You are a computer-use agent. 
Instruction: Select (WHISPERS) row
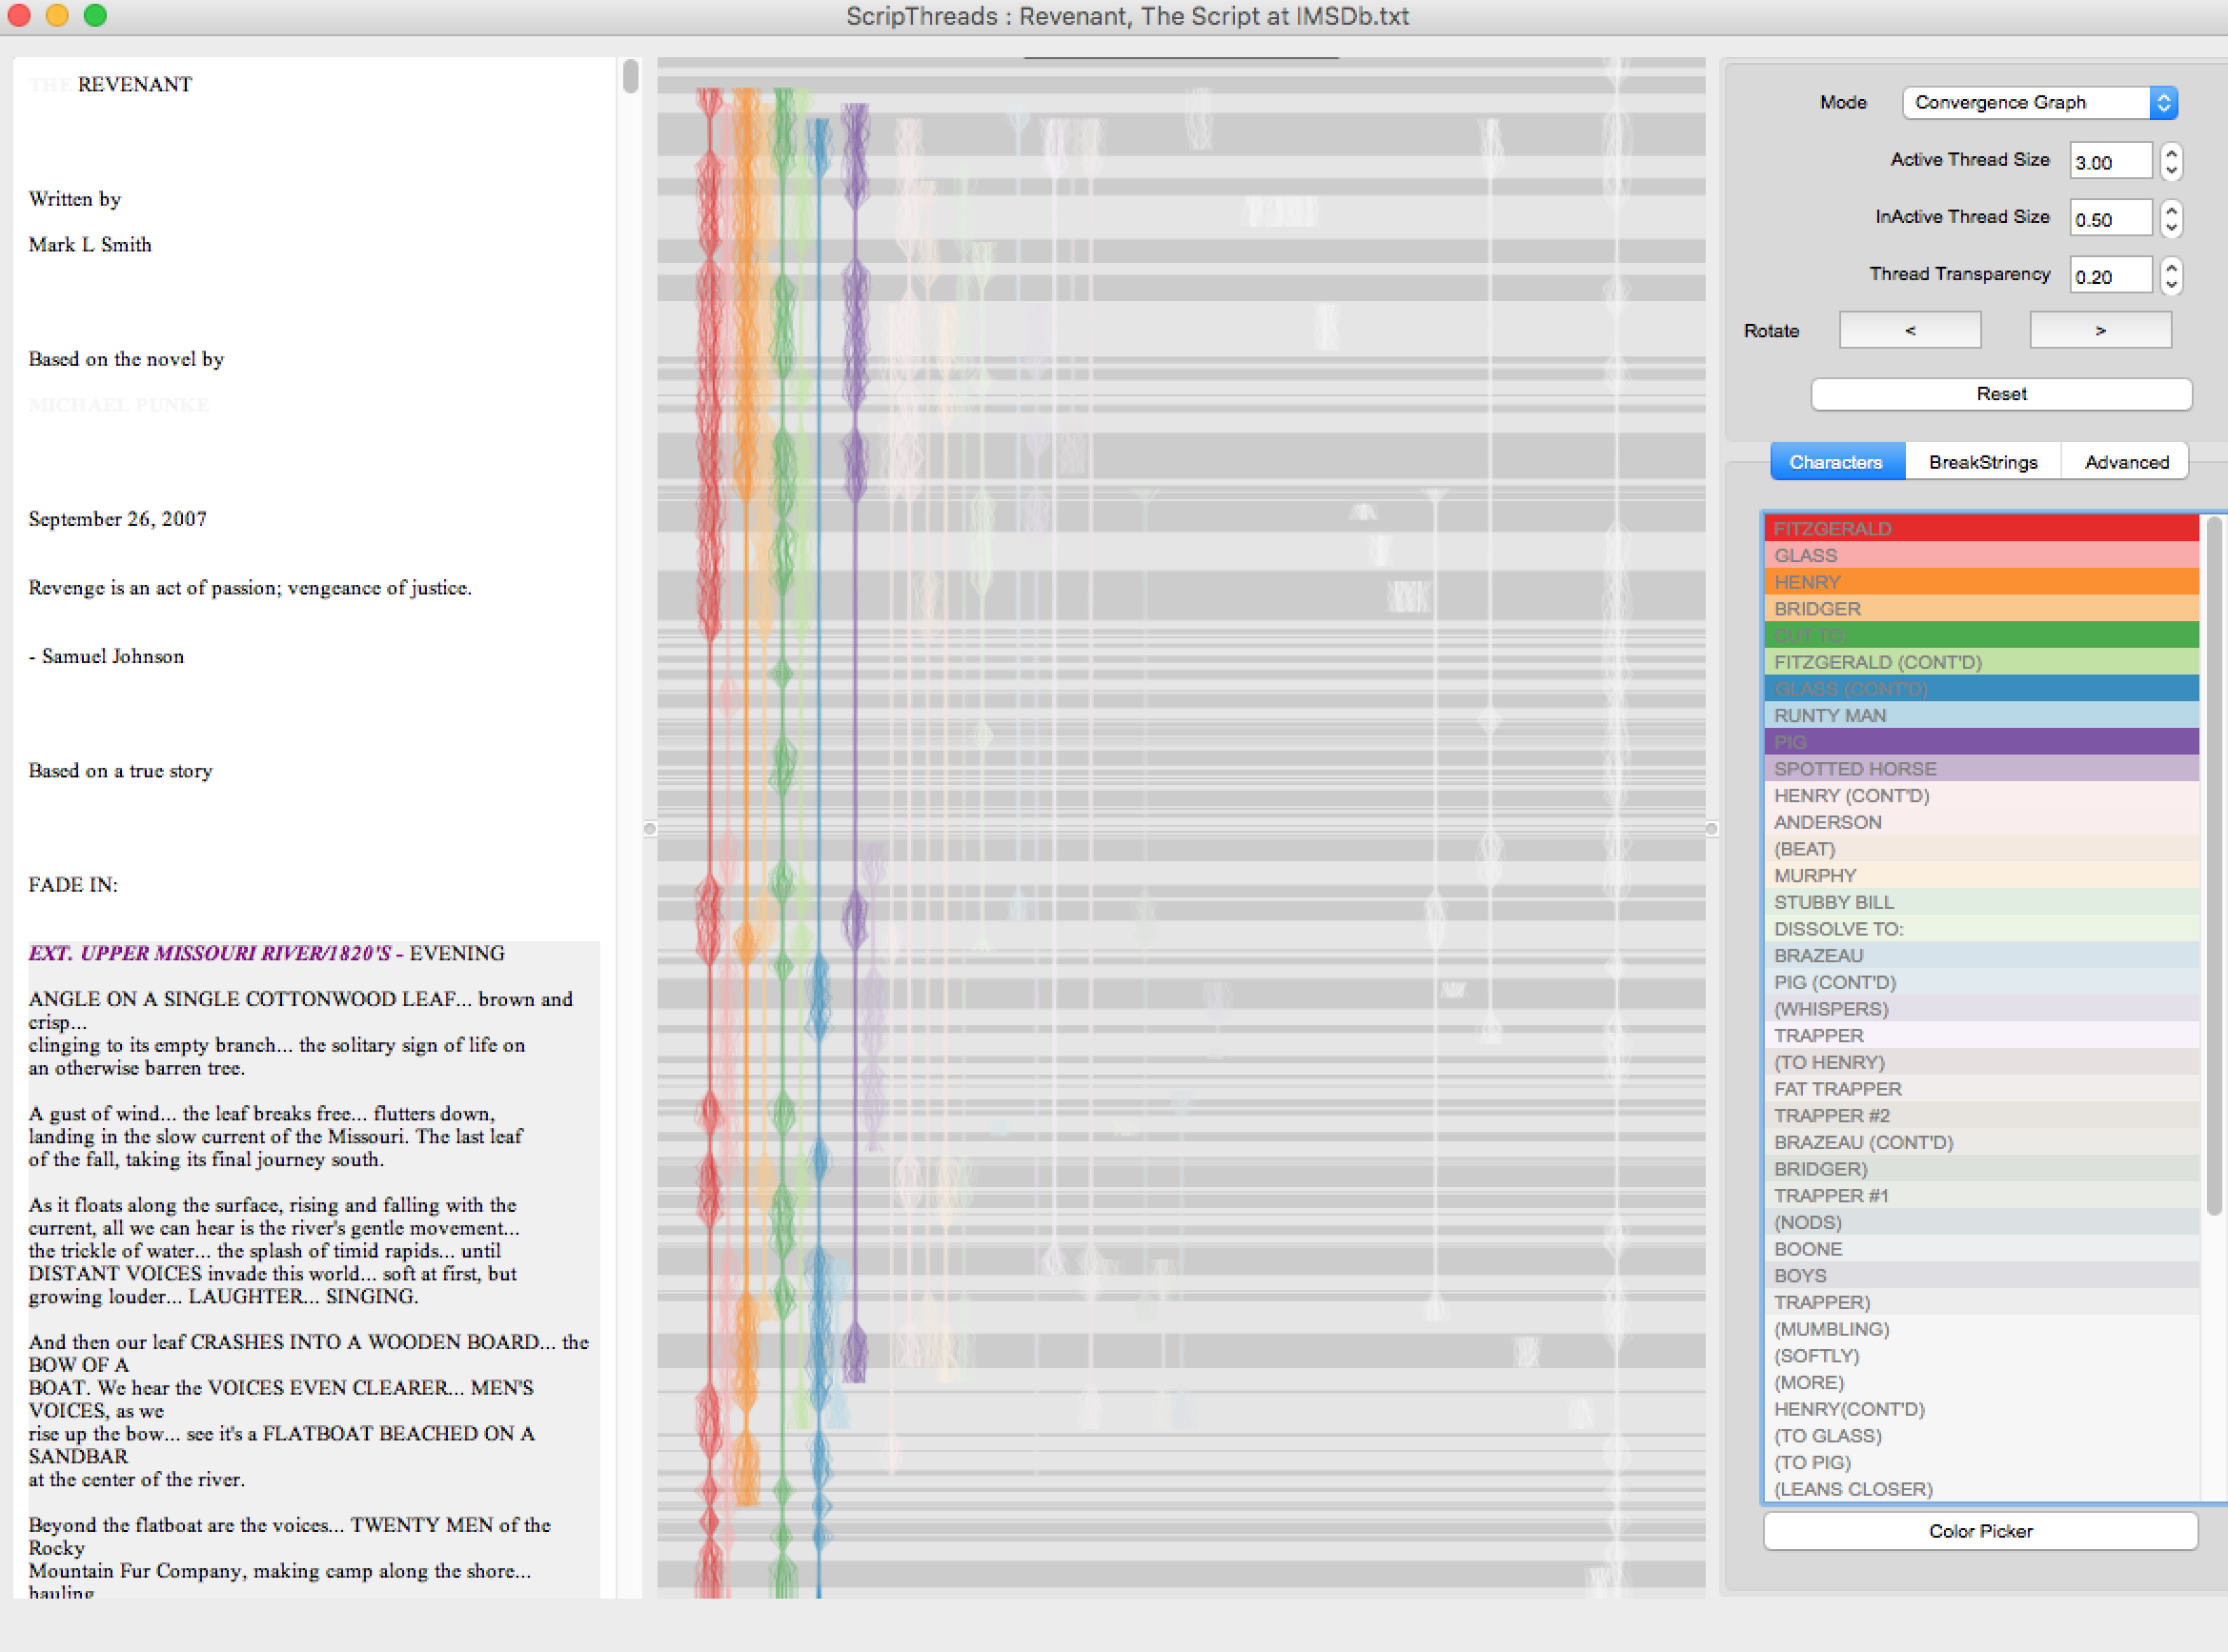click(1981, 1008)
